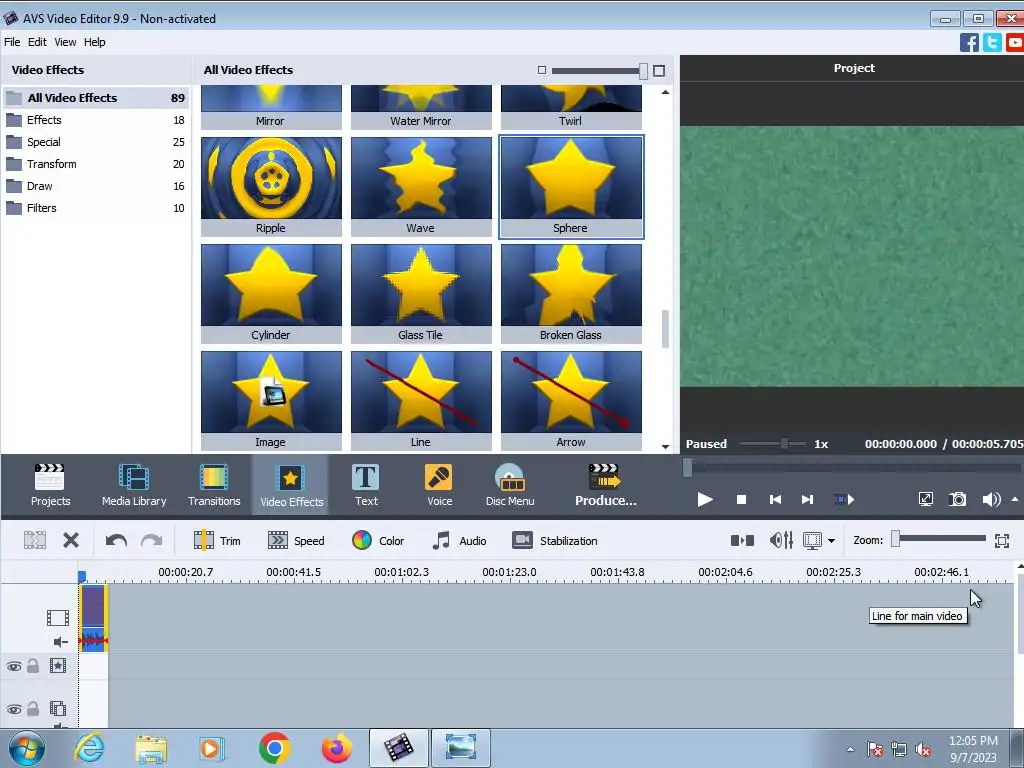Click the Speed tool
1024x768 pixels.
pos(296,541)
